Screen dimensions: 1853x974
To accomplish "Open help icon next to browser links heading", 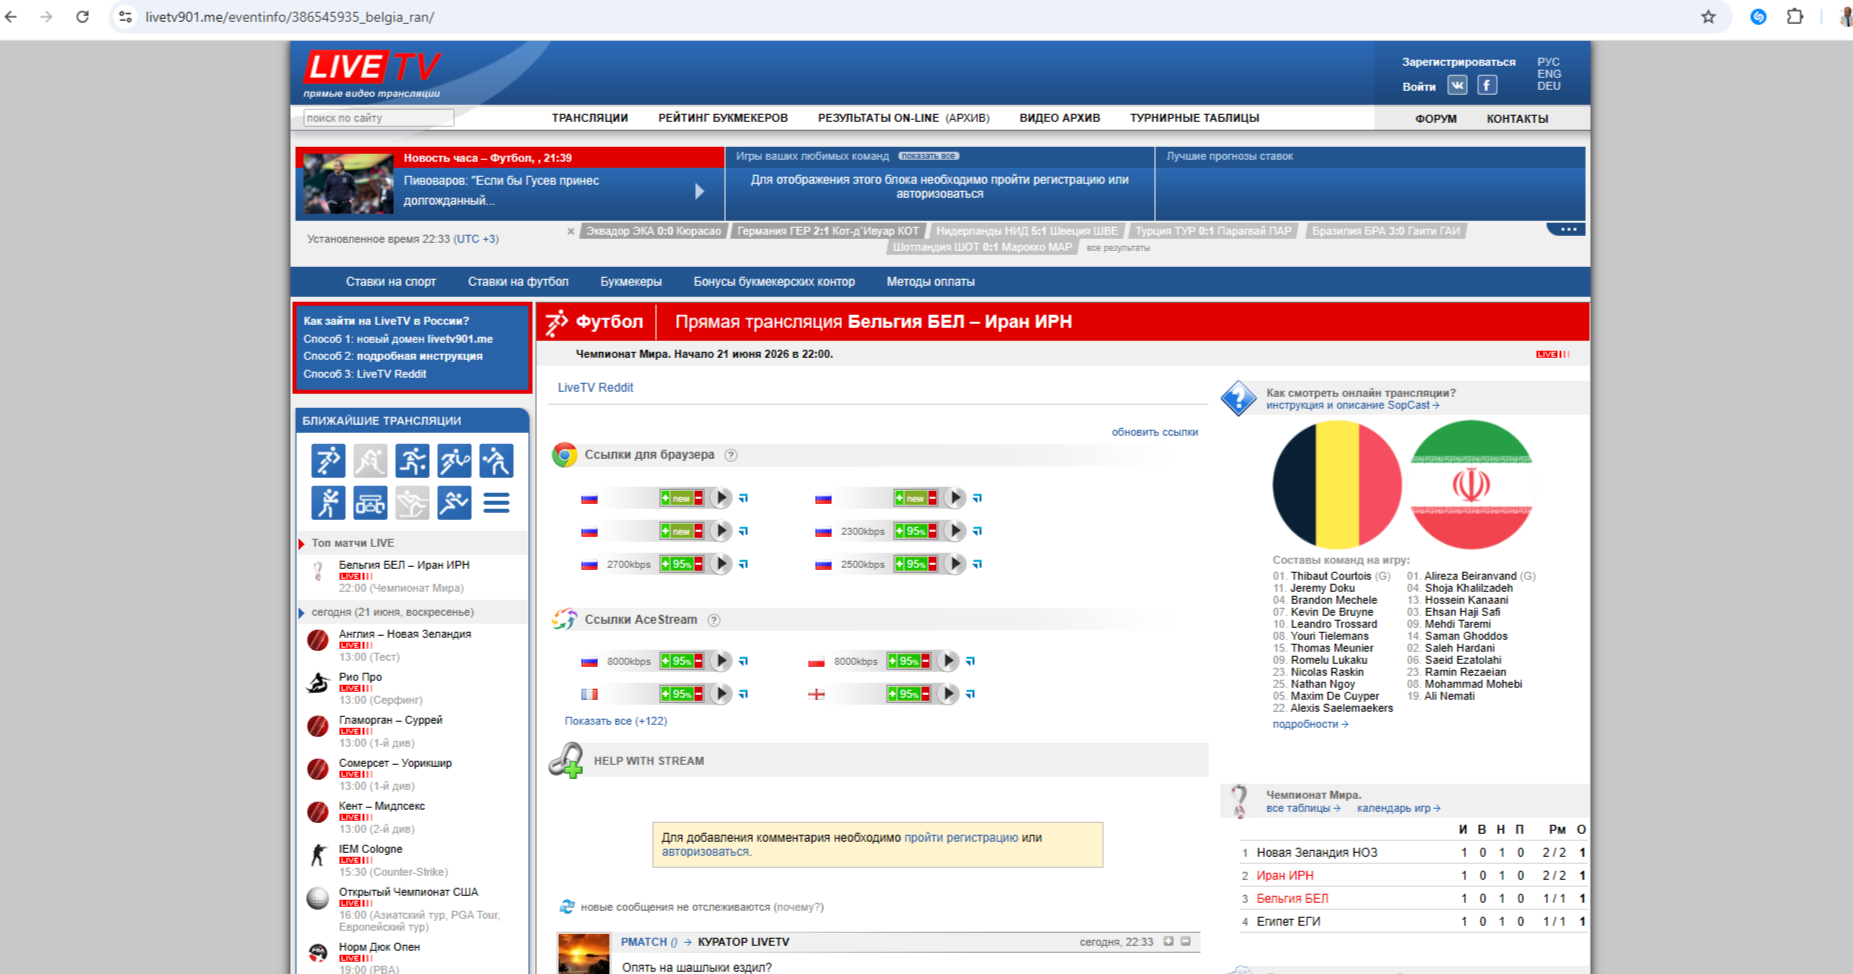I will [731, 455].
